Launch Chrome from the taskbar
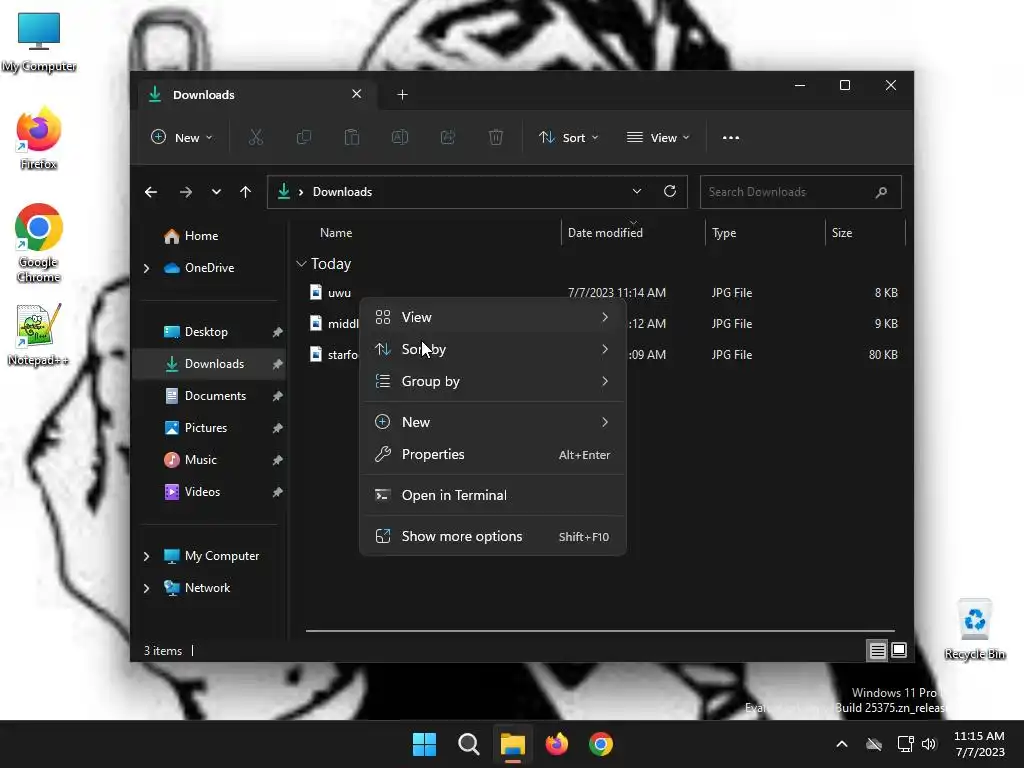Viewport: 1024px width, 768px height. (x=601, y=744)
